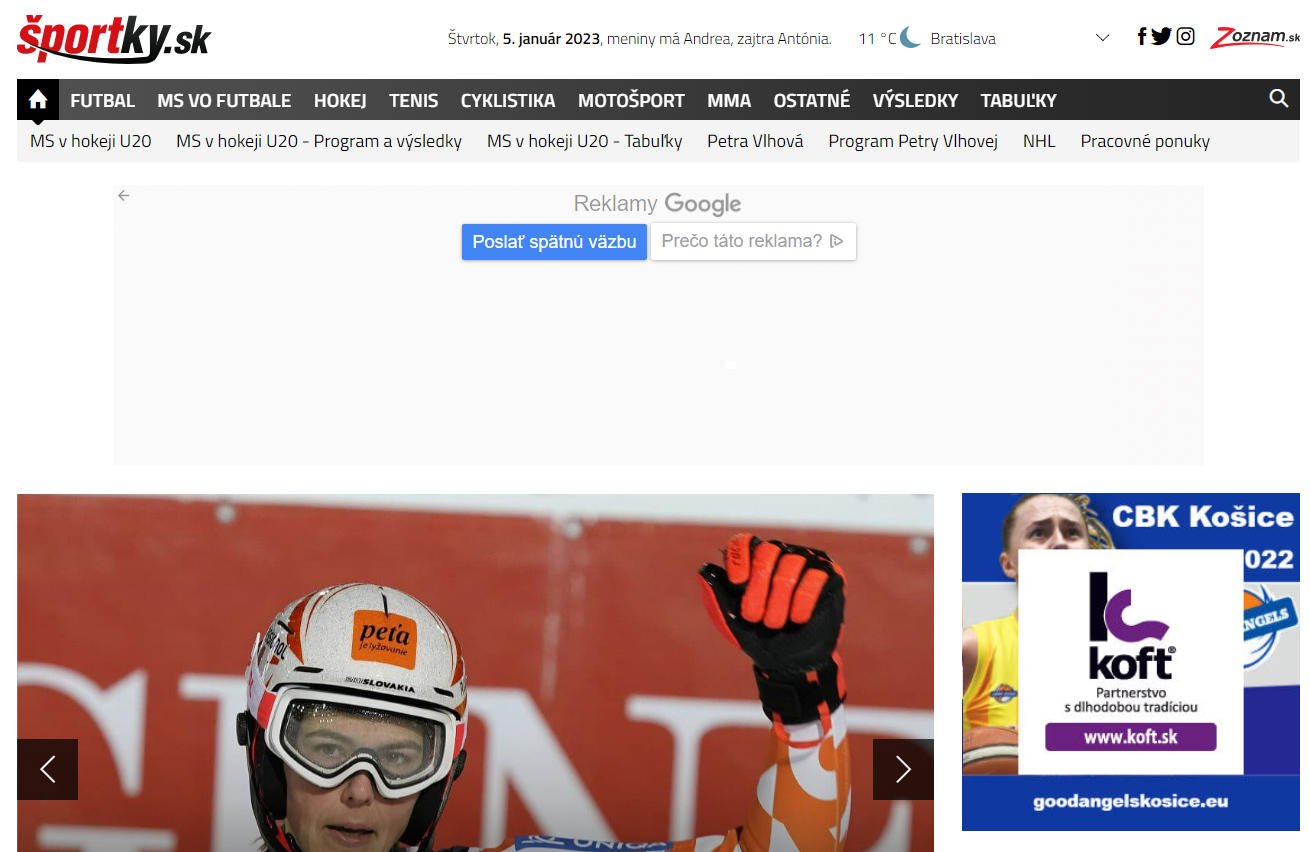Go to the TABUĽKY section
This screenshot has height=852, width=1310.
coord(1018,100)
